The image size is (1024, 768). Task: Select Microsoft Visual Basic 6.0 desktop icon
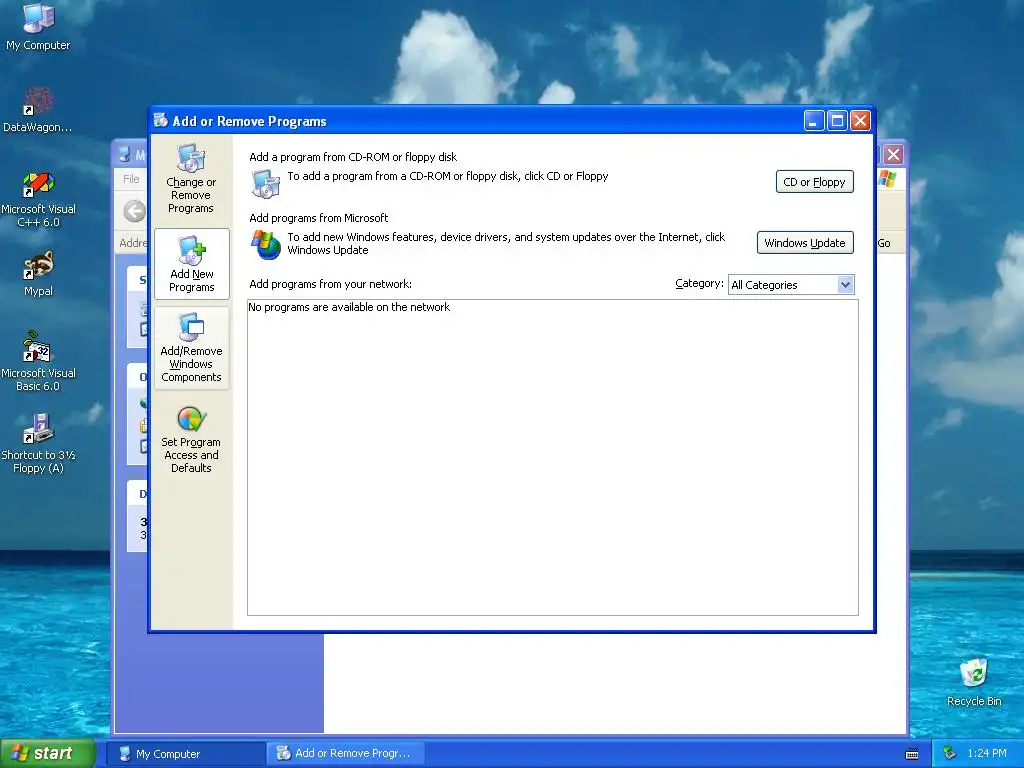click(38, 361)
